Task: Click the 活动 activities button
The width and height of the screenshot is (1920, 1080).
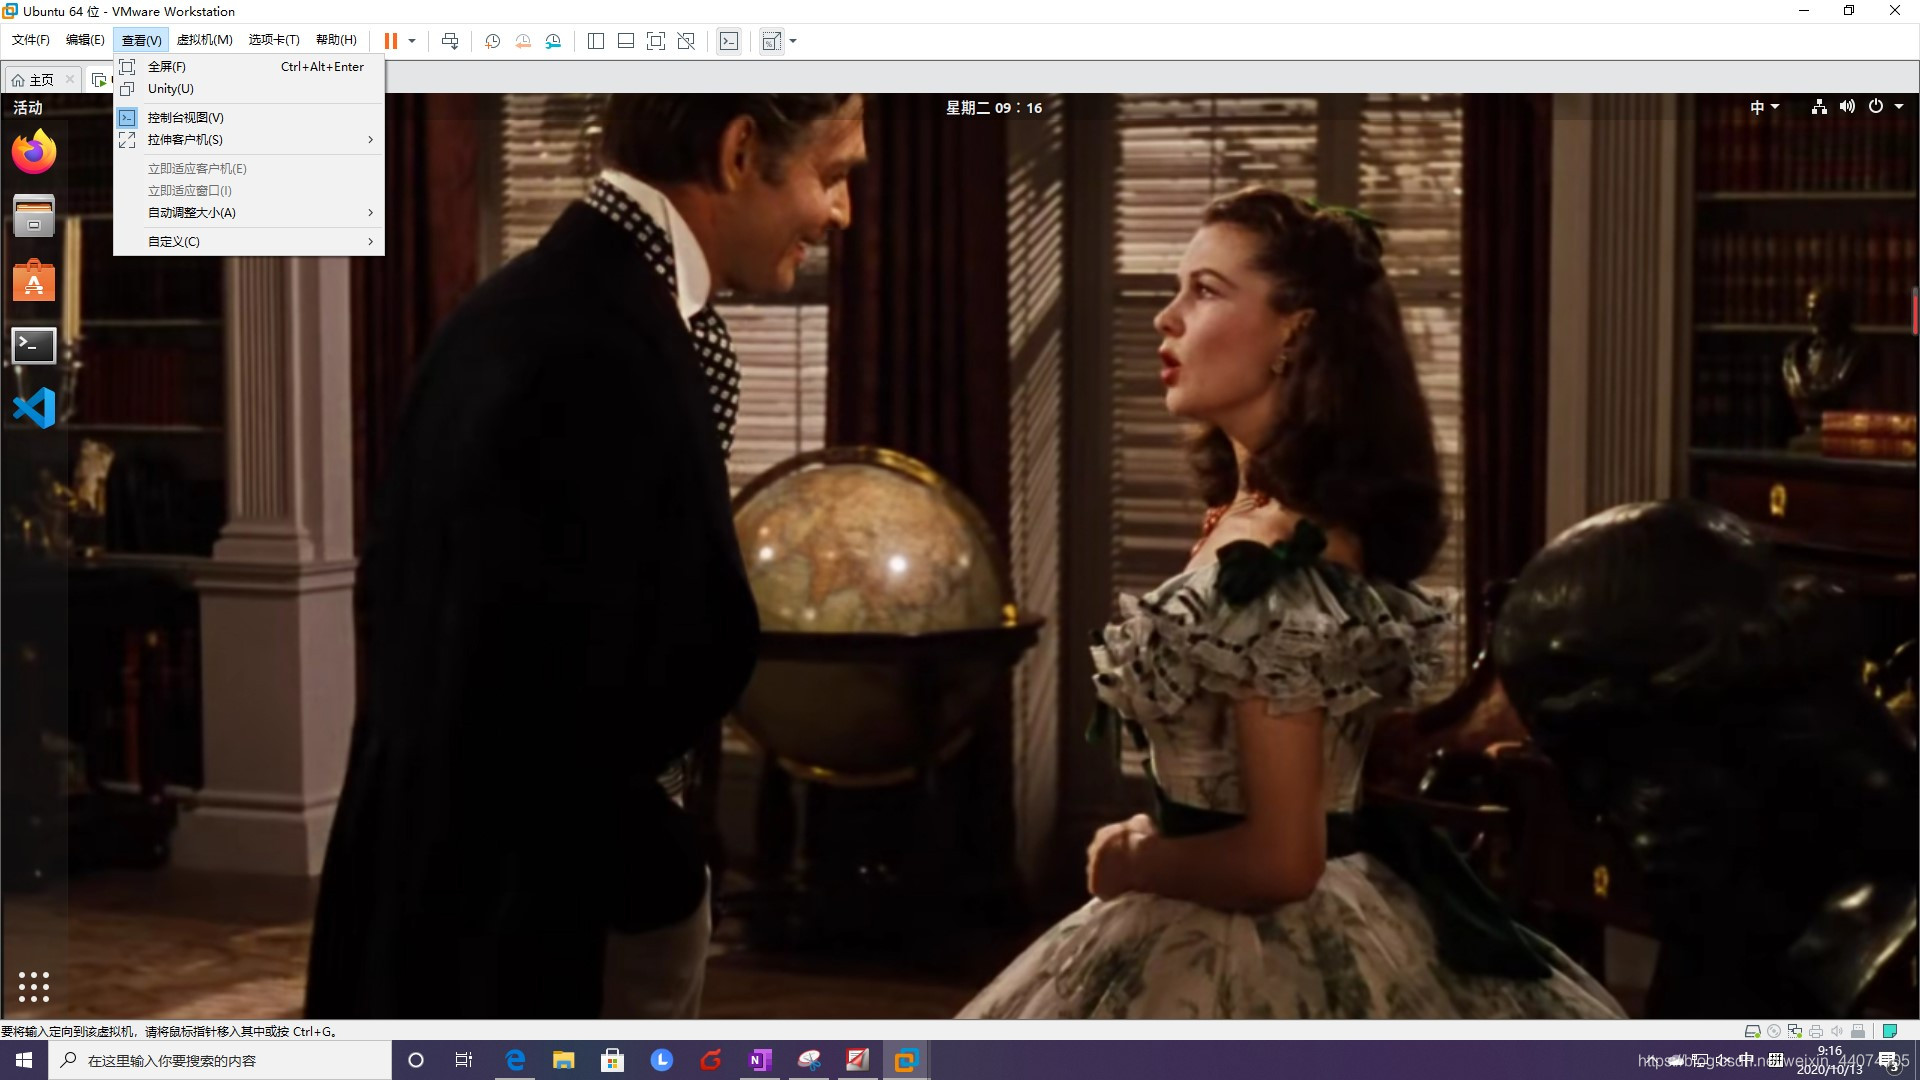Action: tap(27, 108)
